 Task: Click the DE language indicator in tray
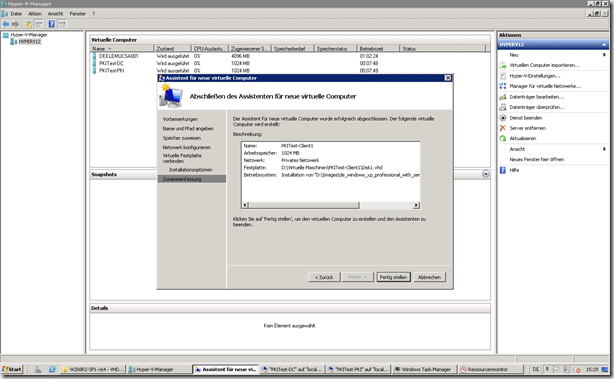[536, 369]
